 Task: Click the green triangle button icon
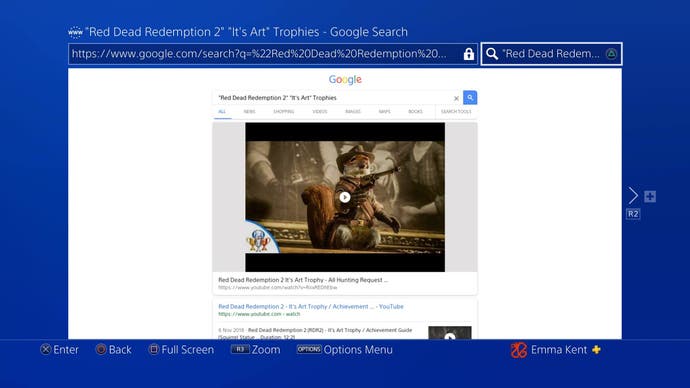click(x=611, y=54)
